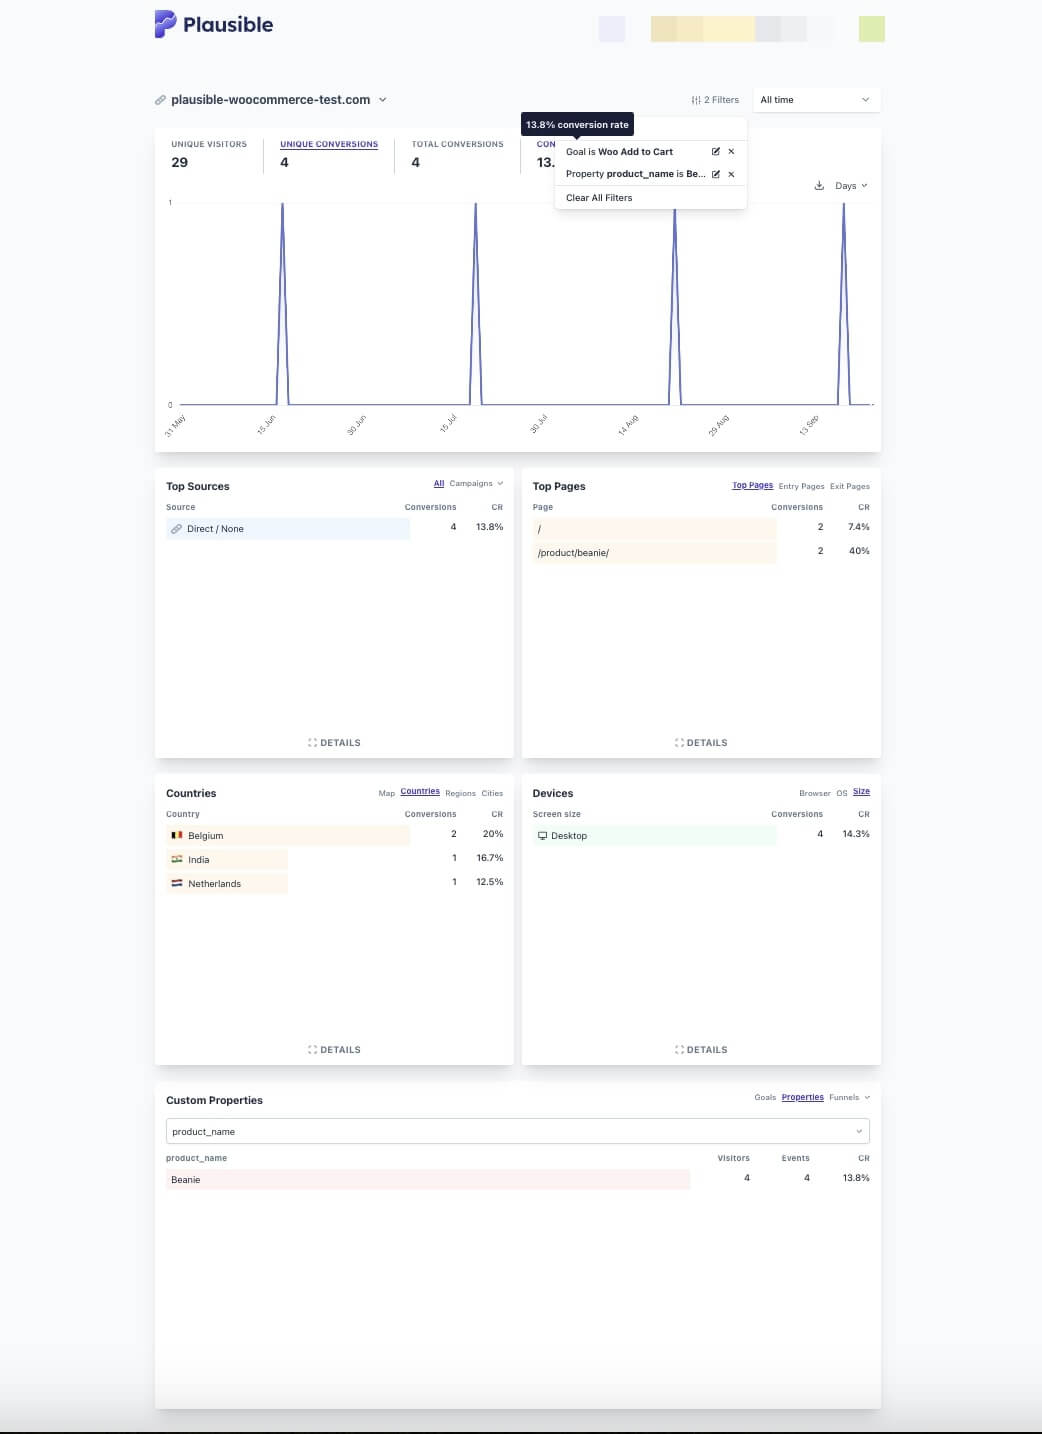Remove the Woo Add to Cart goal filter
The width and height of the screenshot is (1042, 1434).
[731, 152]
